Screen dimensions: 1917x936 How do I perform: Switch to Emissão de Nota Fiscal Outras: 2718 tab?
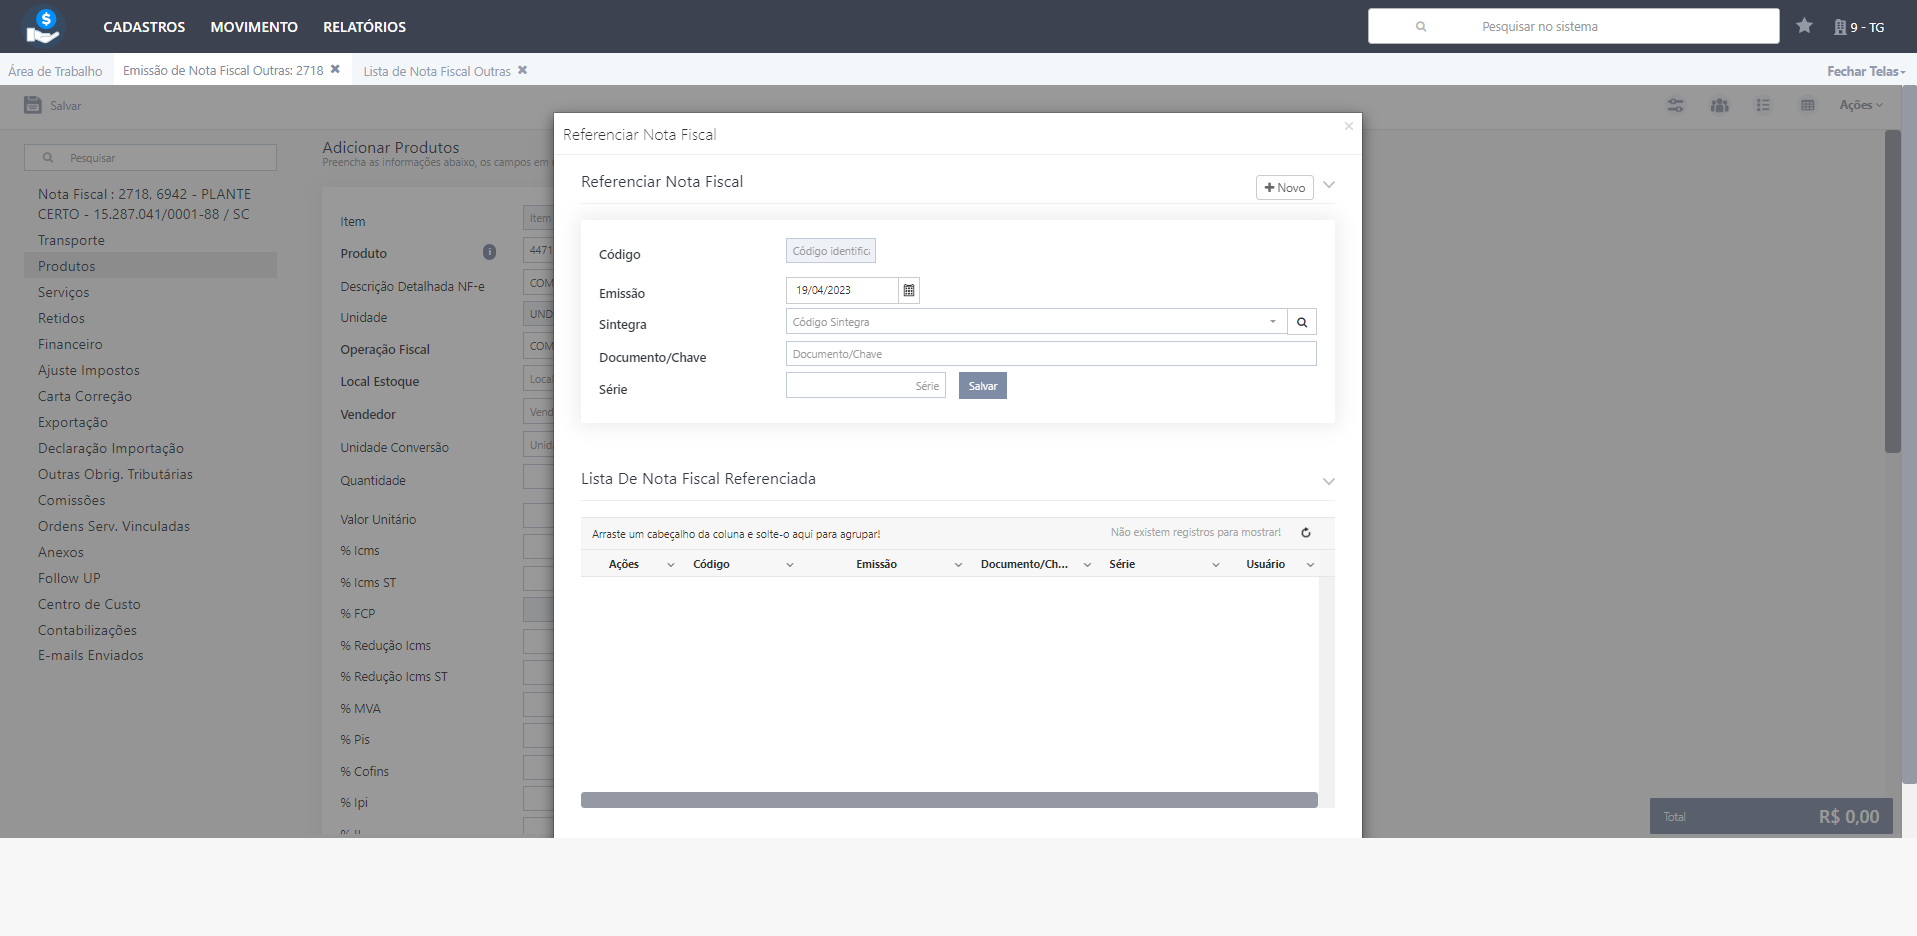click(x=223, y=70)
